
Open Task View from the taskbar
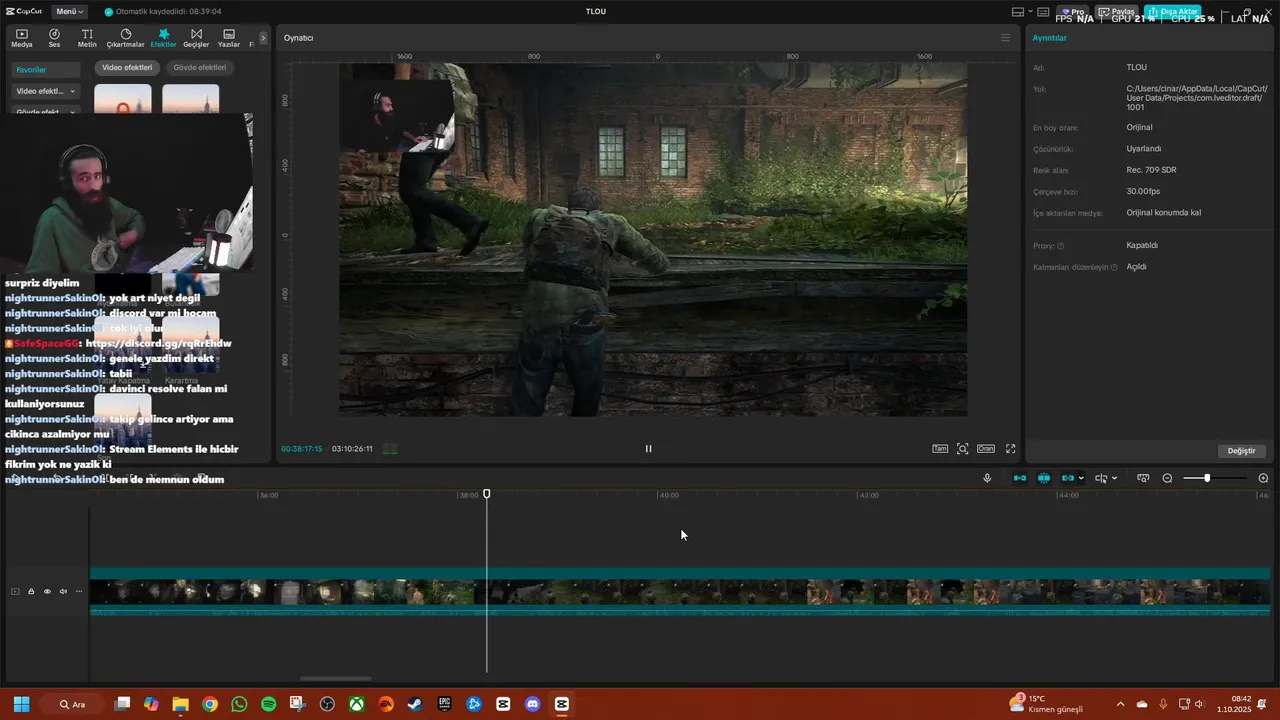pyautogui.click(x=122, y=704)
